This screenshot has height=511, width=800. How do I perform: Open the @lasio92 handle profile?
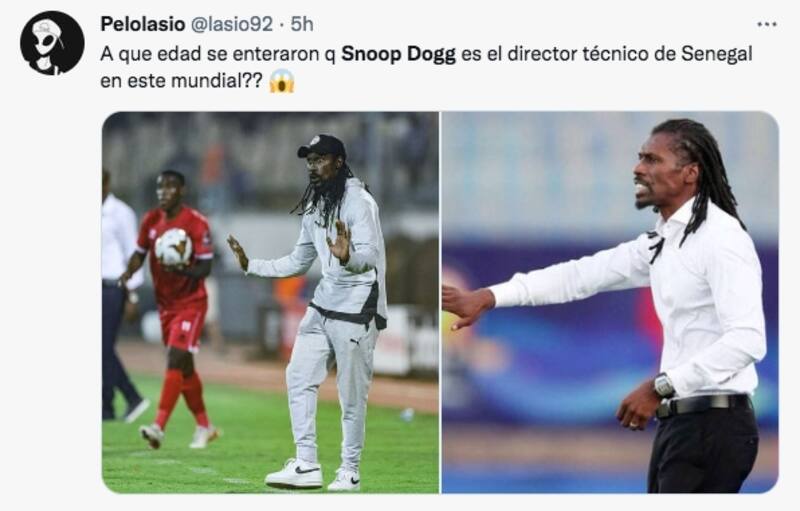(x=232, y=24)
